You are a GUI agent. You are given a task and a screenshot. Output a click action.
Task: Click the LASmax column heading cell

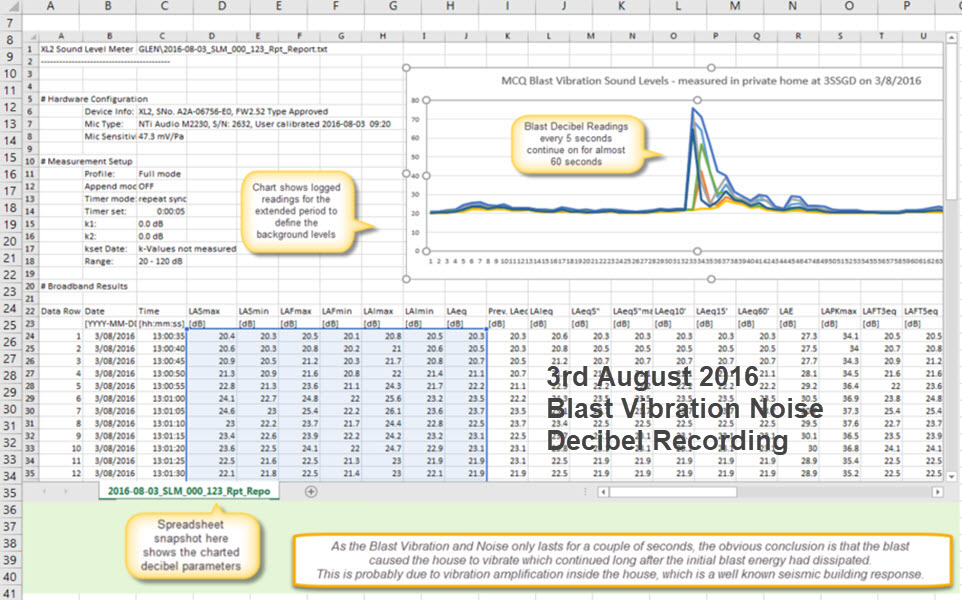[211, 311]
